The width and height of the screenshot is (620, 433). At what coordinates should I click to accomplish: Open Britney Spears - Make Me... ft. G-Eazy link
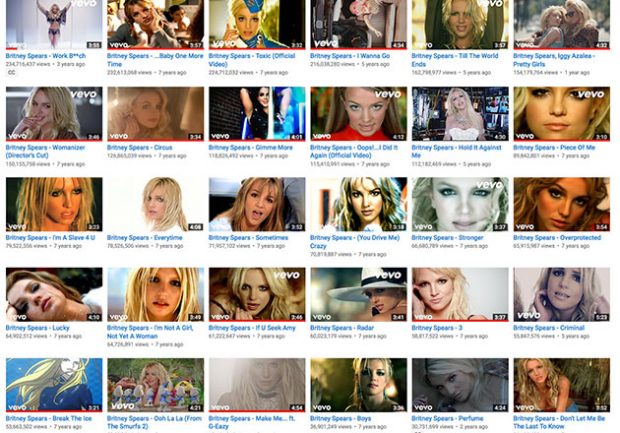click(252, 422)
